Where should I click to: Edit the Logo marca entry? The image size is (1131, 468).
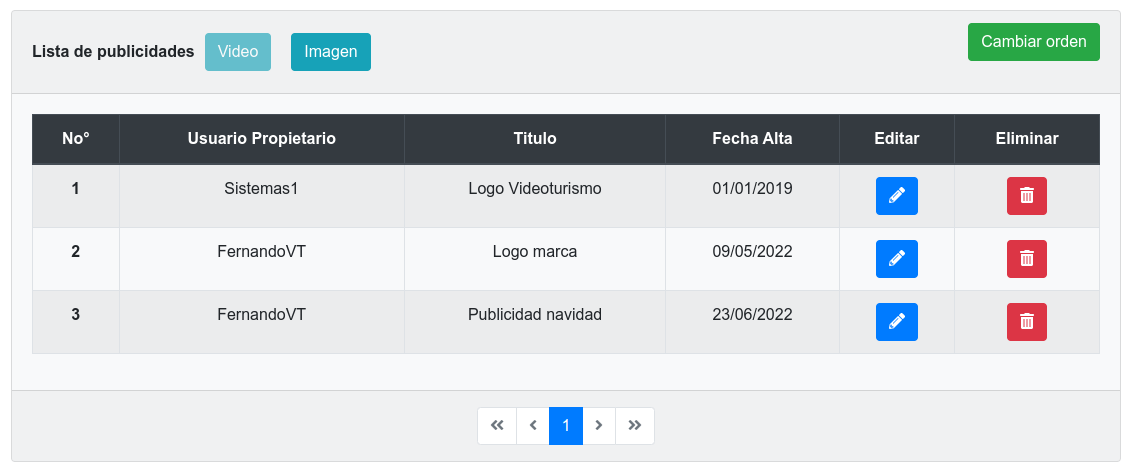click(x=896, y=259)
